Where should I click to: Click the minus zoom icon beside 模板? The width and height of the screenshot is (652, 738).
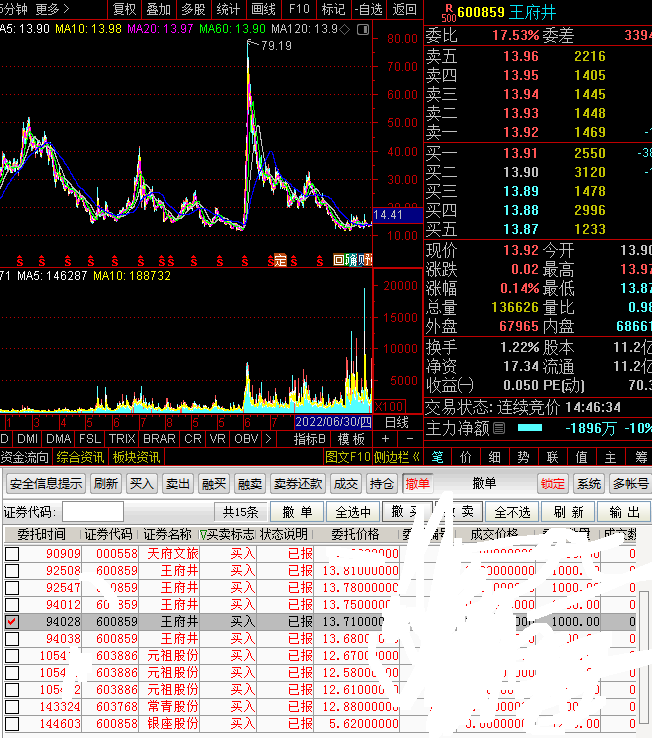click(x=410, y=439)
